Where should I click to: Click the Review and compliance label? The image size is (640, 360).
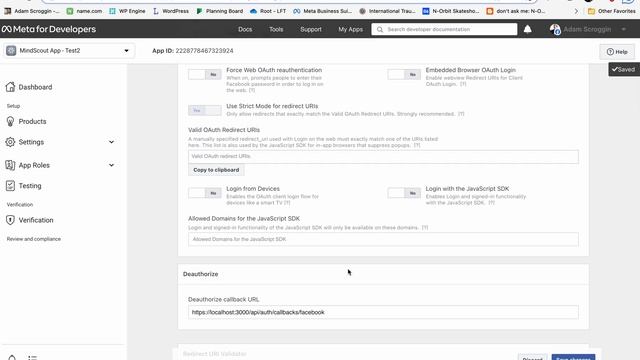click(x=34, y=239)
